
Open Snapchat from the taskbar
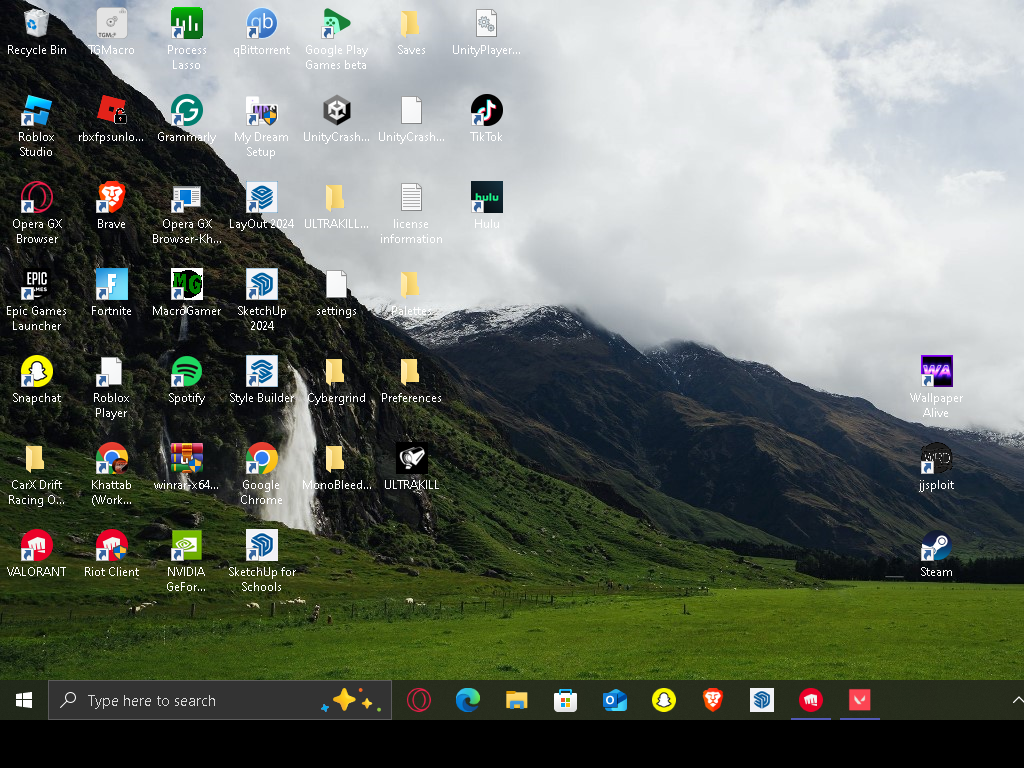[664, 700]
